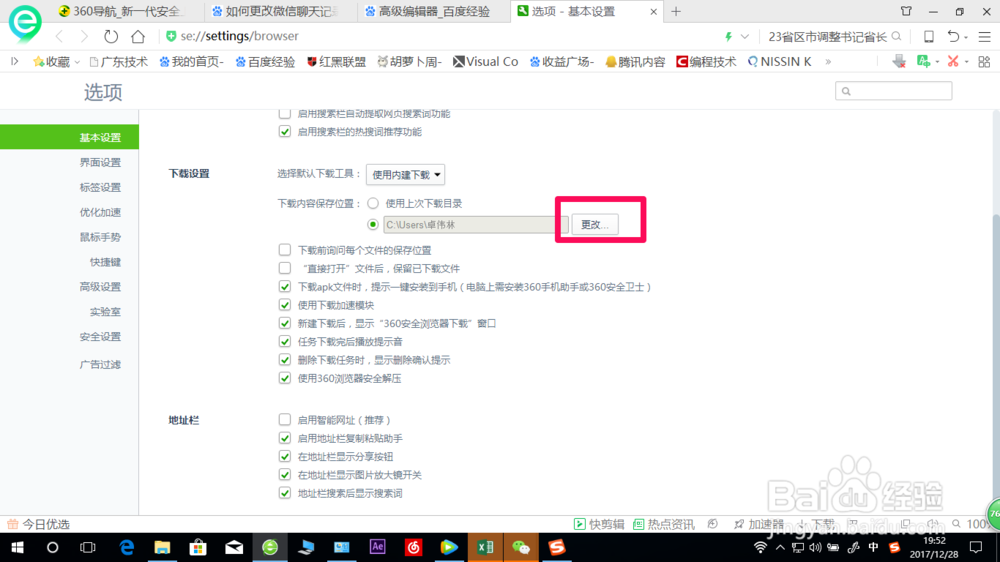This screenshot has width=1000, height=562.
Task: Toggle 使用下载加速模块 checkbox
Action: tap(284, 305)
